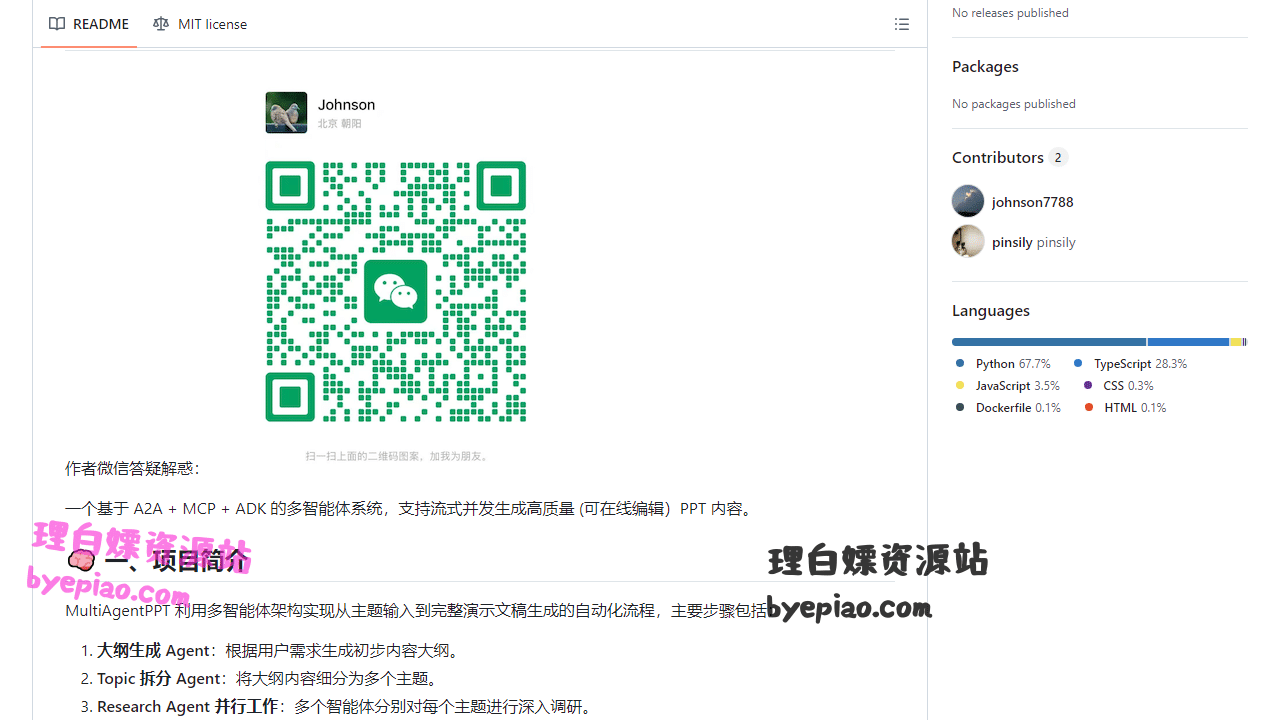
Task: Click Johnson's profile photo above the QR
Action: [286, 113]
